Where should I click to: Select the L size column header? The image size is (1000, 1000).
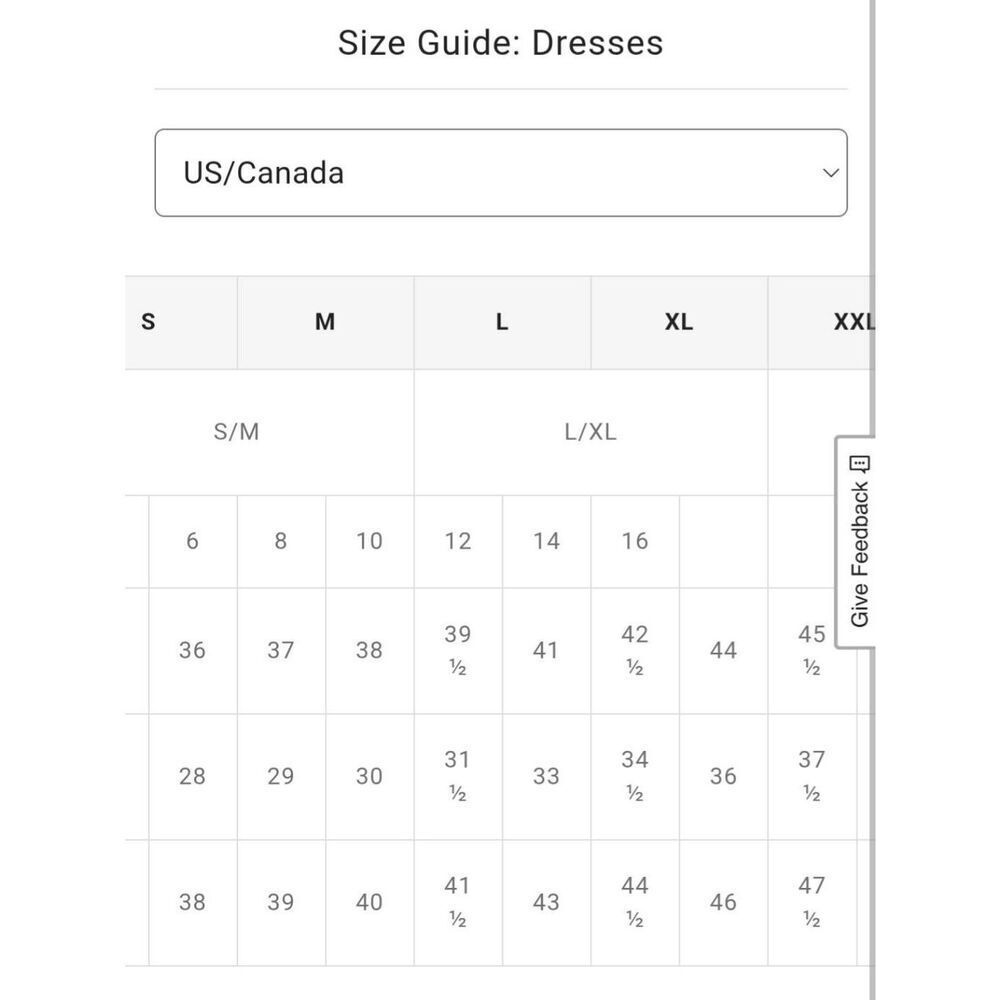click(503, 322)
